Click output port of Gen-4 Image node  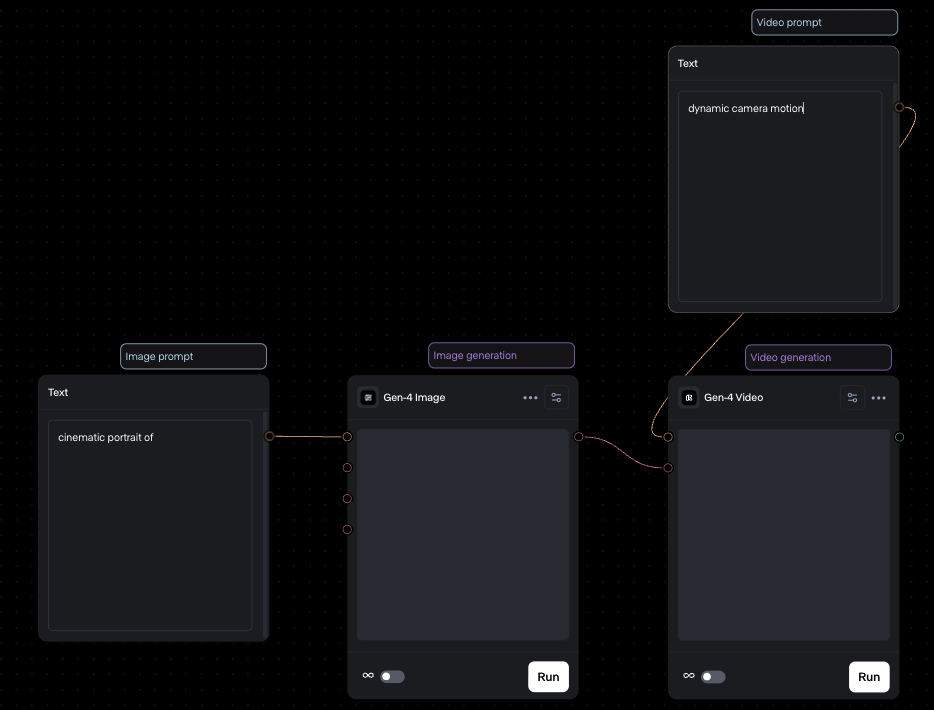(579, 437)
